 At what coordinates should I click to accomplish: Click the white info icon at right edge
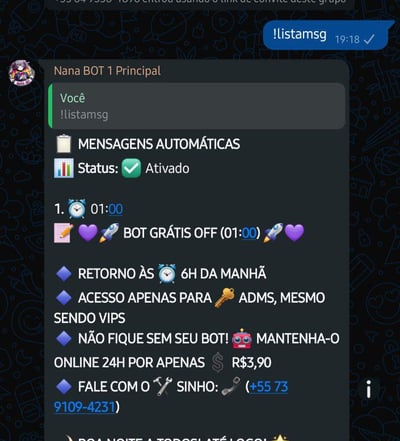tap(369, 389)
